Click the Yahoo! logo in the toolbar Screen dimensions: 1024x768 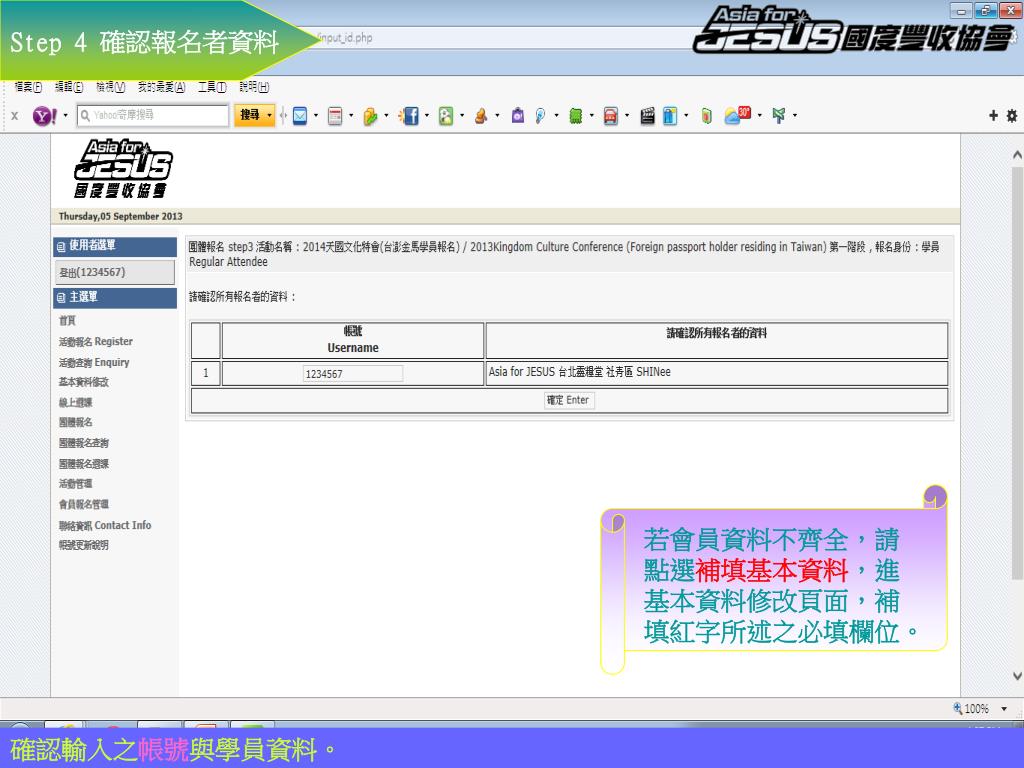click(45, 116)
